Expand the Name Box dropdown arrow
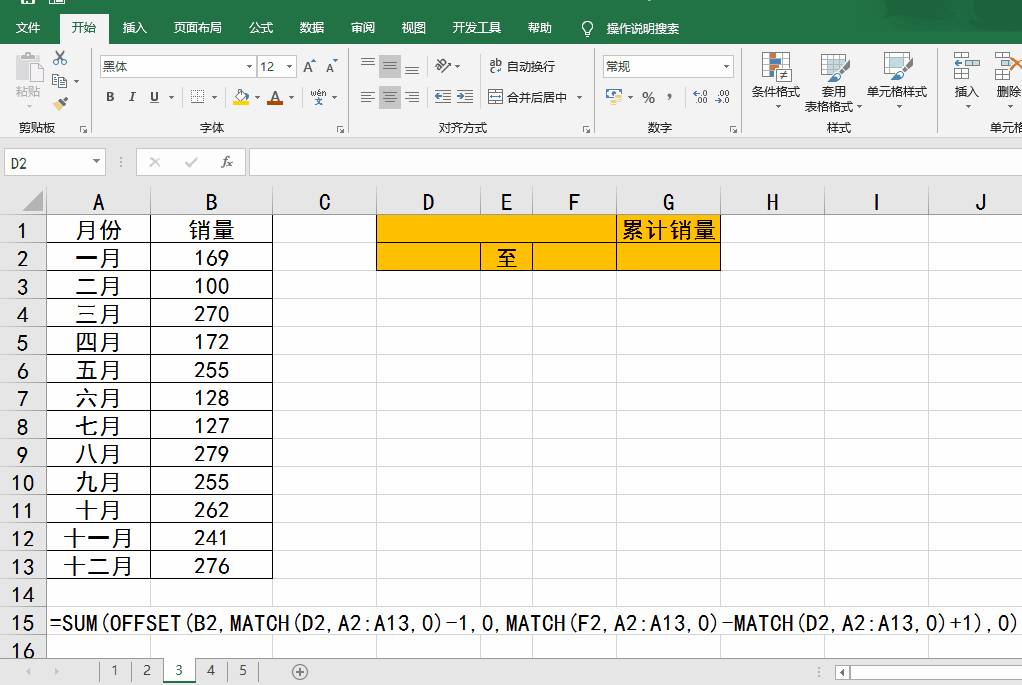Image resolution: width=1022 pixels, height=685 pixels. click(96, 162)
